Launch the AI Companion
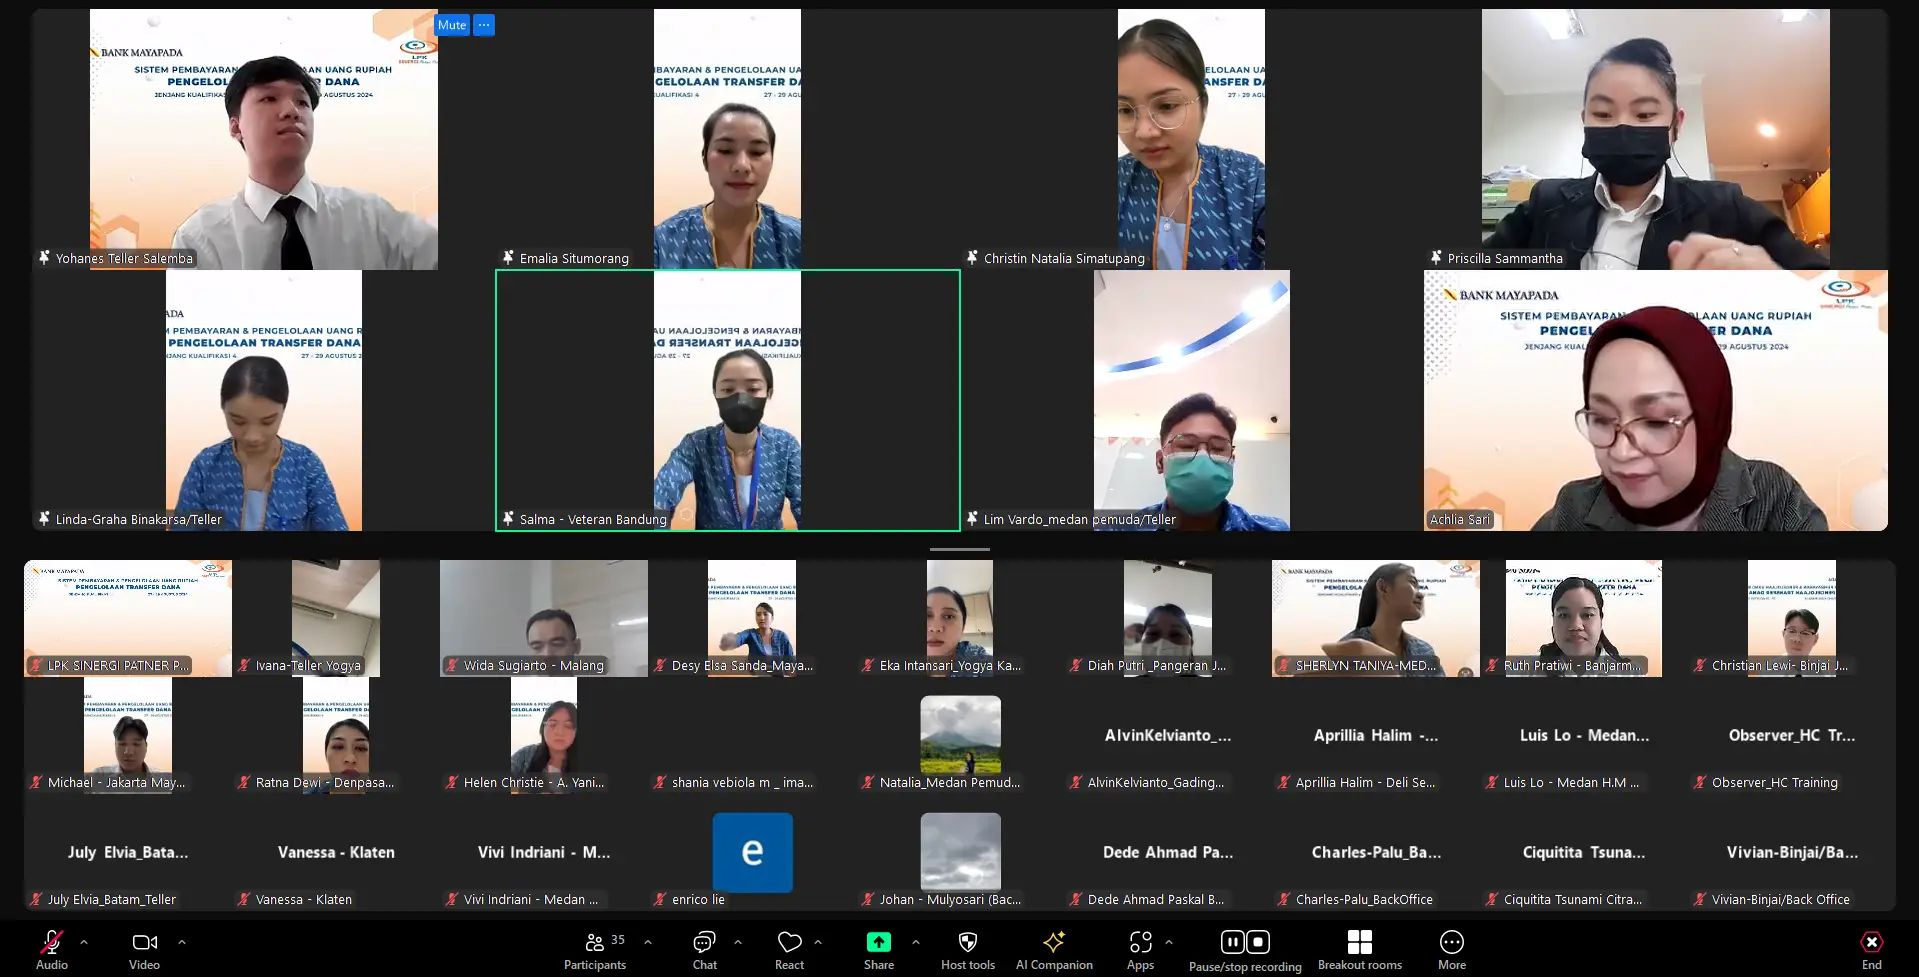Image resolution: width=1919 pixels, height=977 pixels. 1053,949
